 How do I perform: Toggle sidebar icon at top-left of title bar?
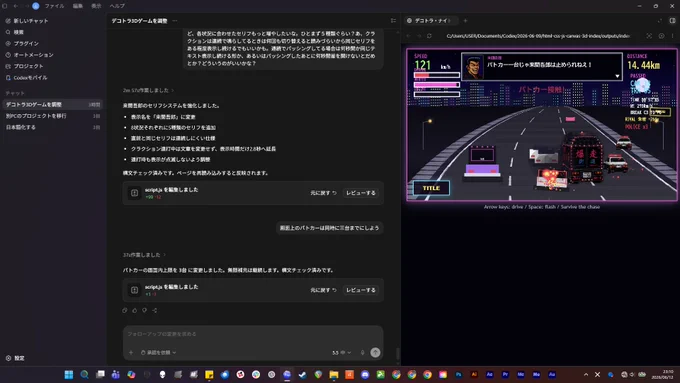pyautogui.click(x=5, y=6)
